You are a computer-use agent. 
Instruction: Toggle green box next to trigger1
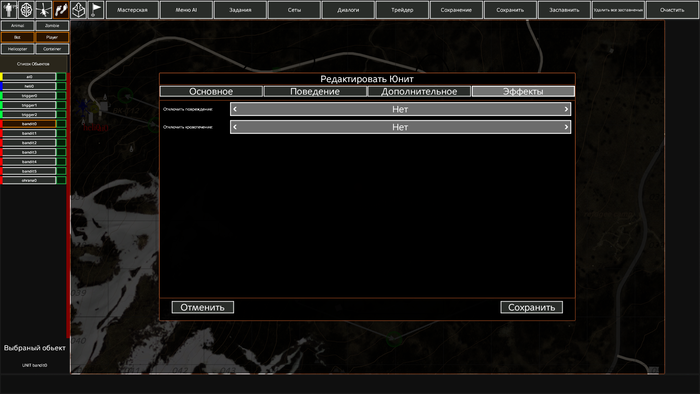tap(61, 105)
